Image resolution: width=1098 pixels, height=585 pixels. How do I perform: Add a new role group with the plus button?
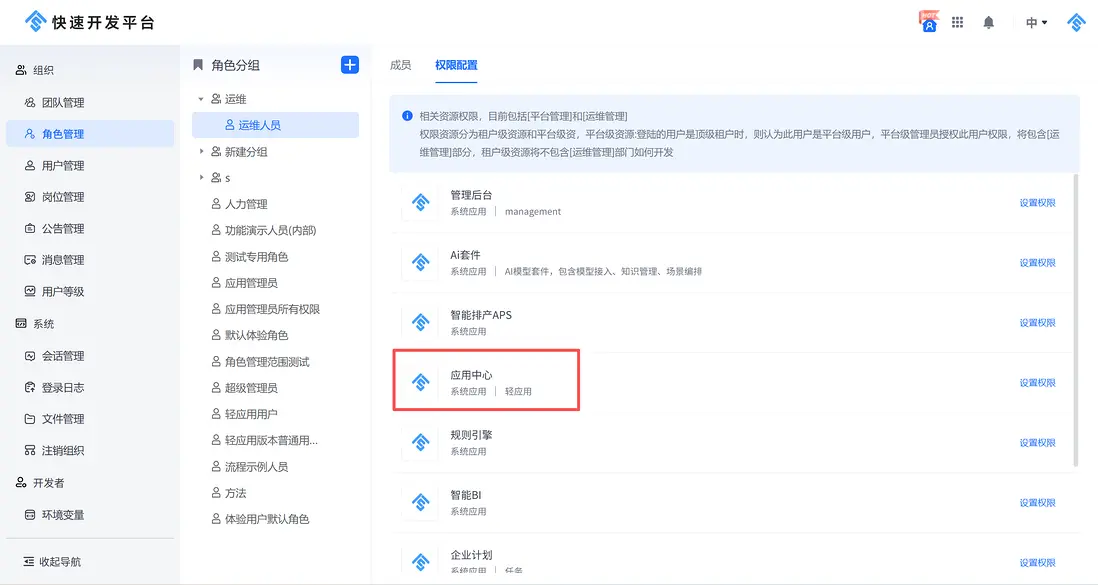[349, 64]
